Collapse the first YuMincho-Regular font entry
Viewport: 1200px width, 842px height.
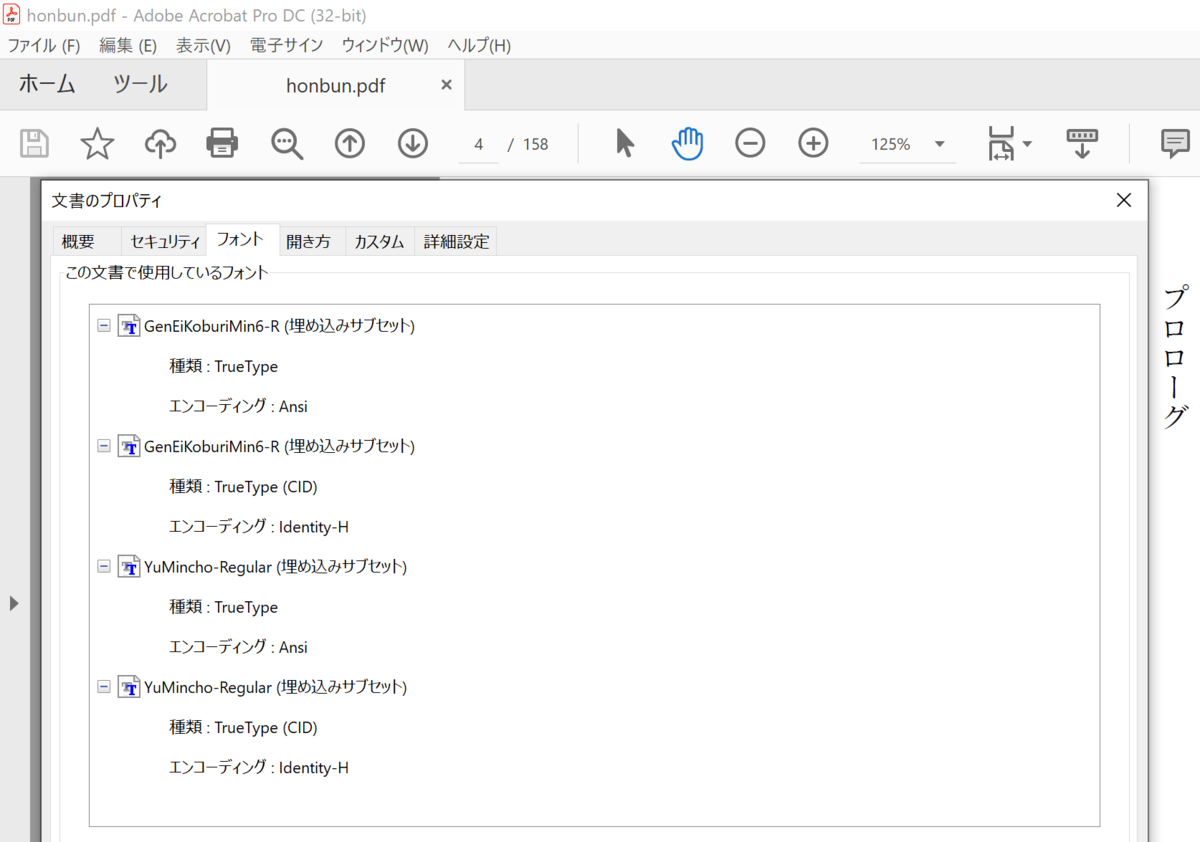103,567
